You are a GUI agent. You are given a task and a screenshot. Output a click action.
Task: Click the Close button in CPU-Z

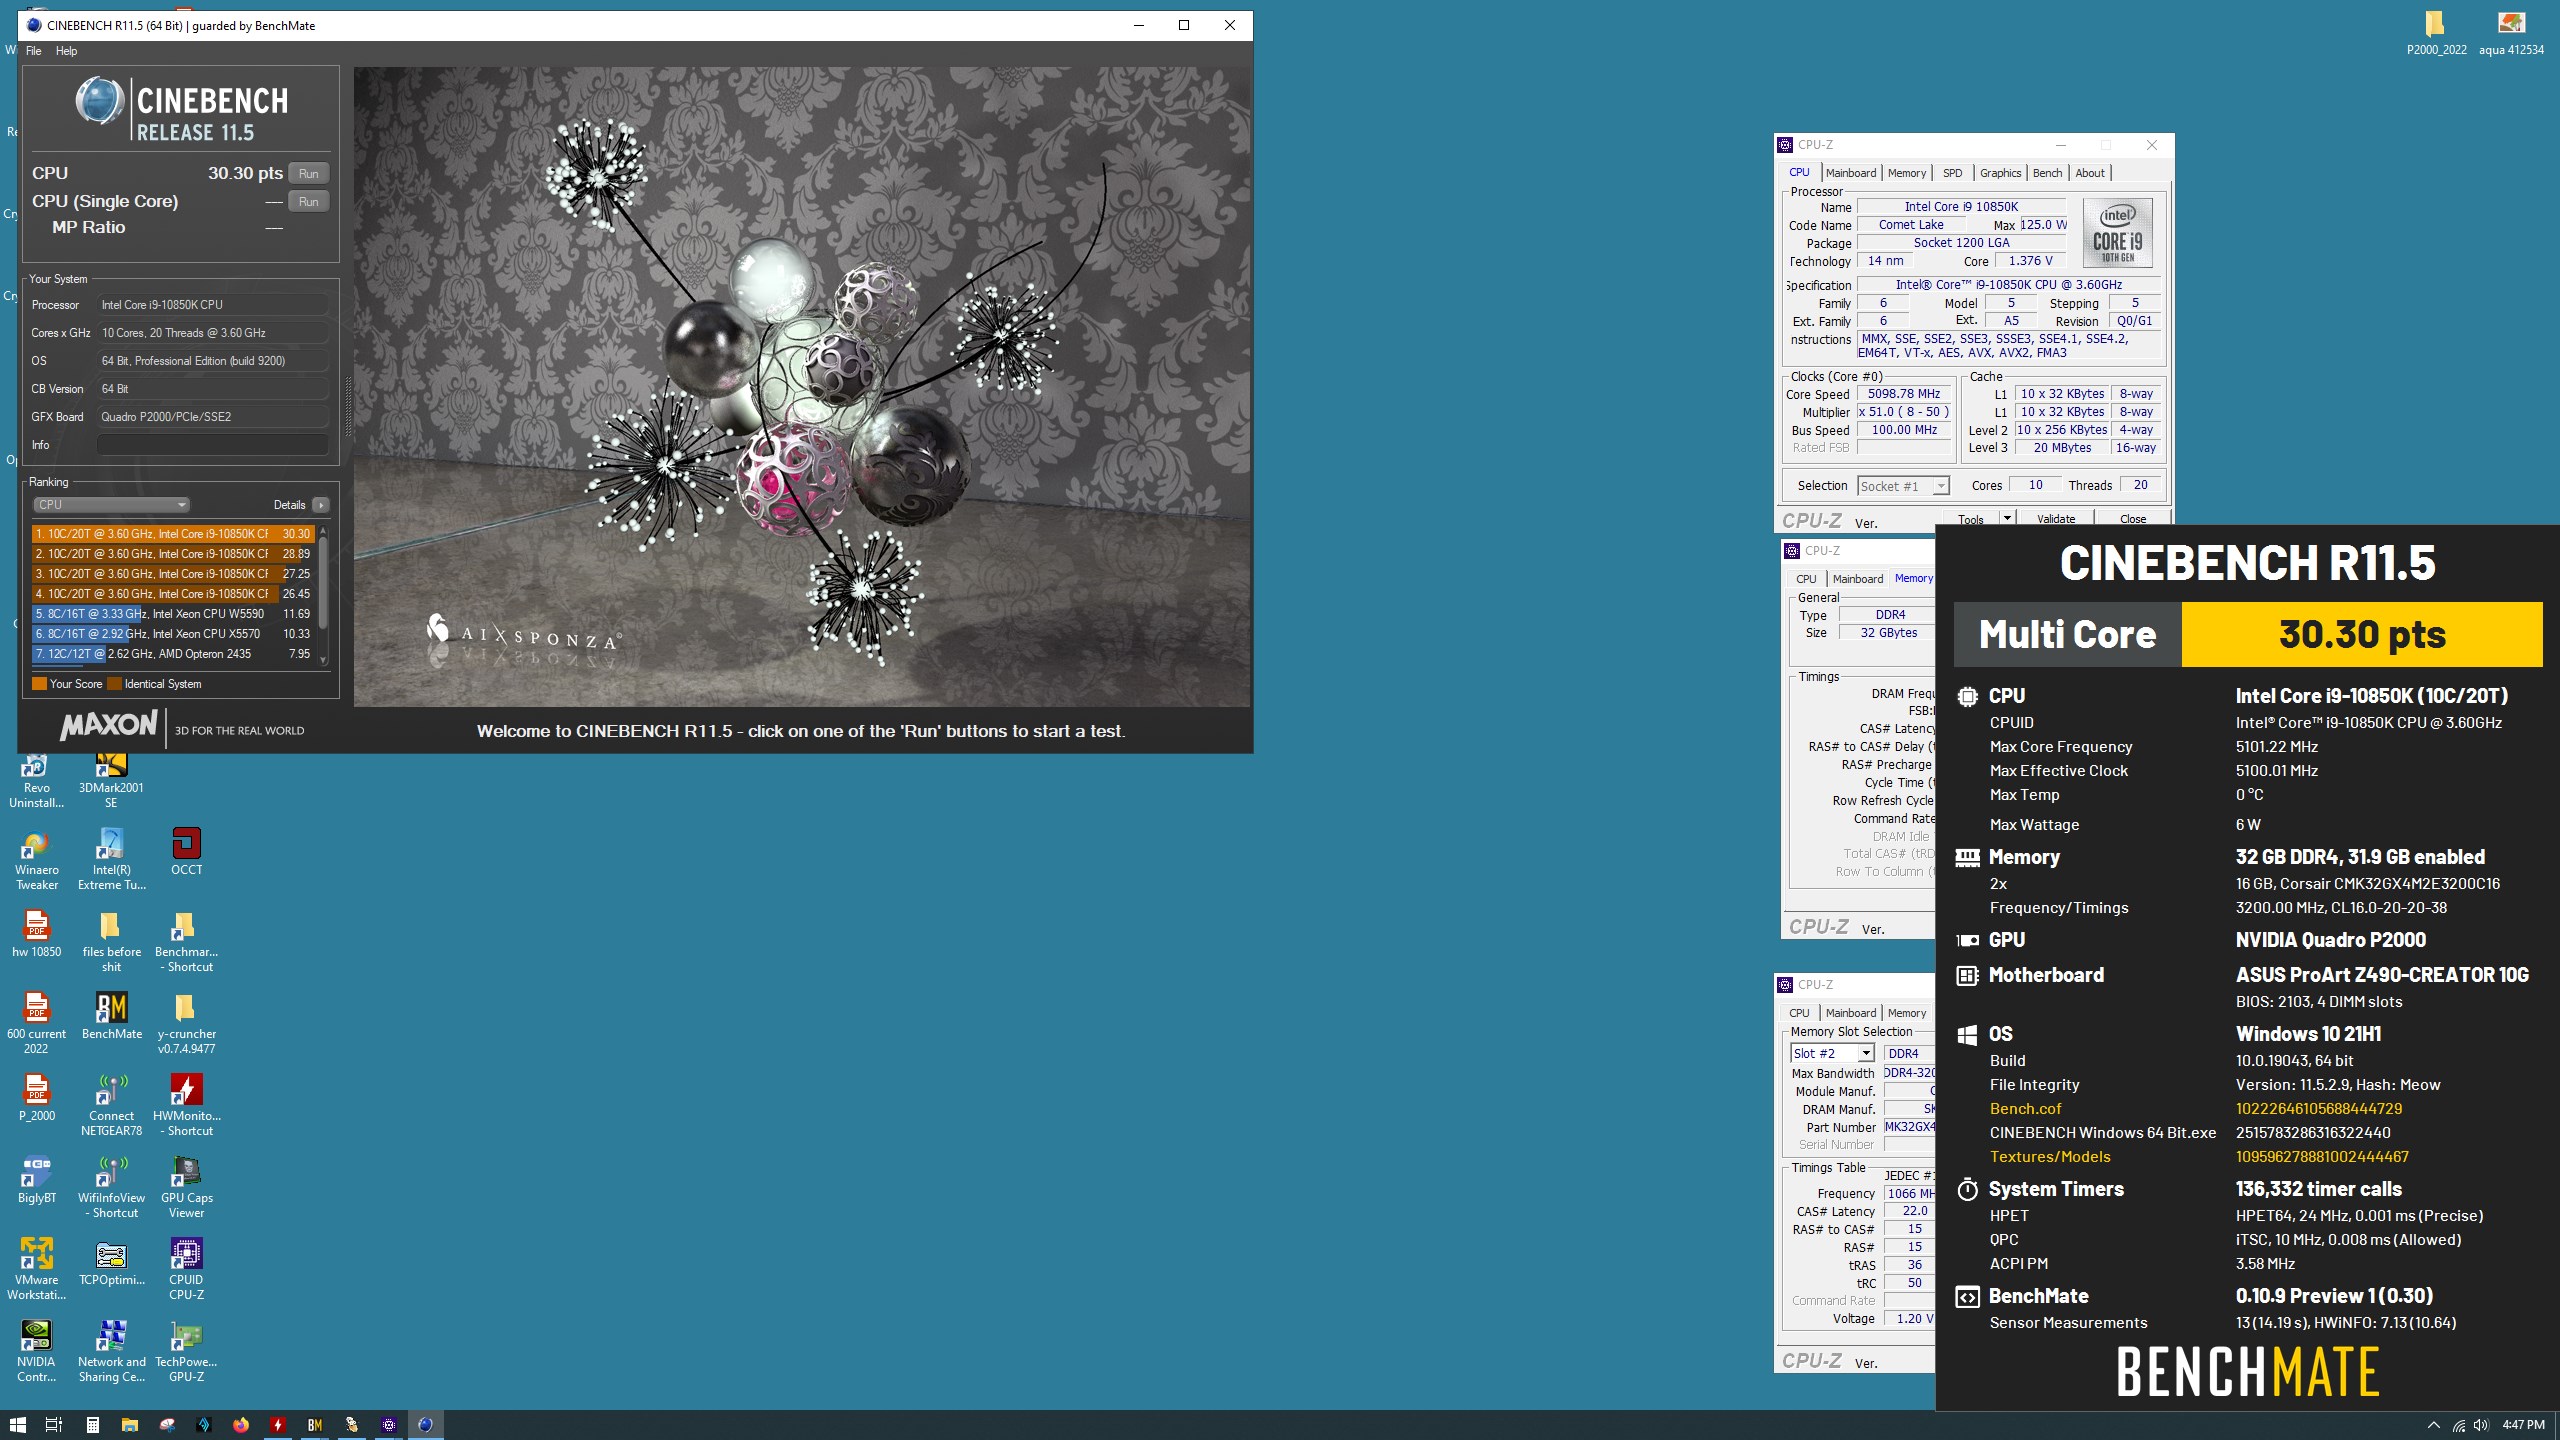coord(2132,519)
